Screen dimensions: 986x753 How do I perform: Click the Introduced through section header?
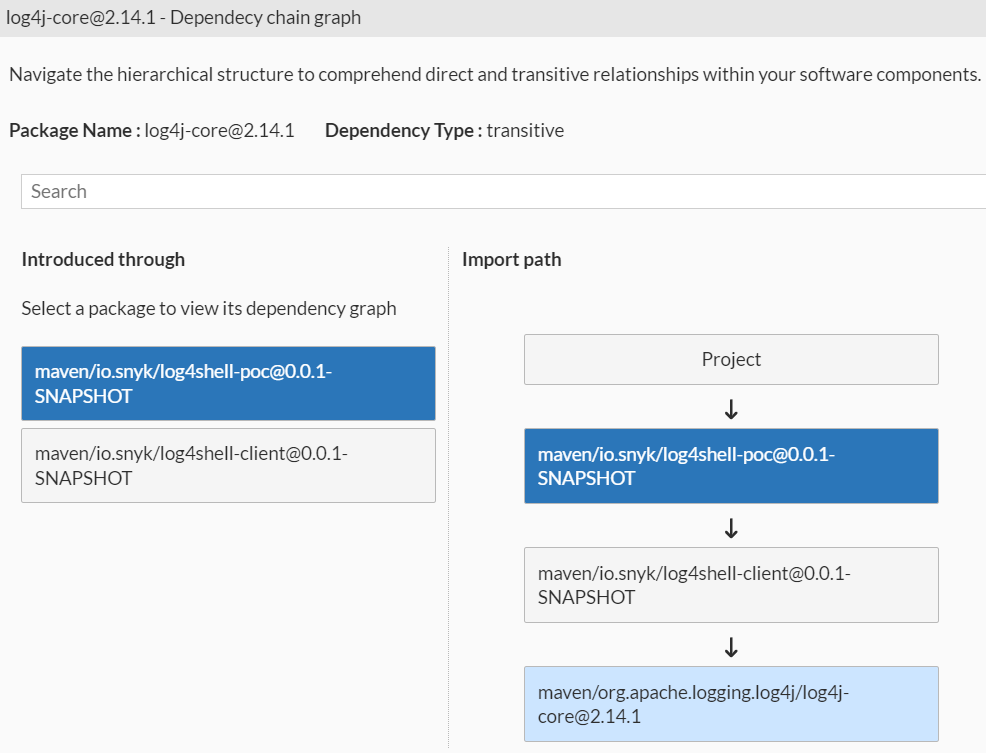[x=103, y=259]
